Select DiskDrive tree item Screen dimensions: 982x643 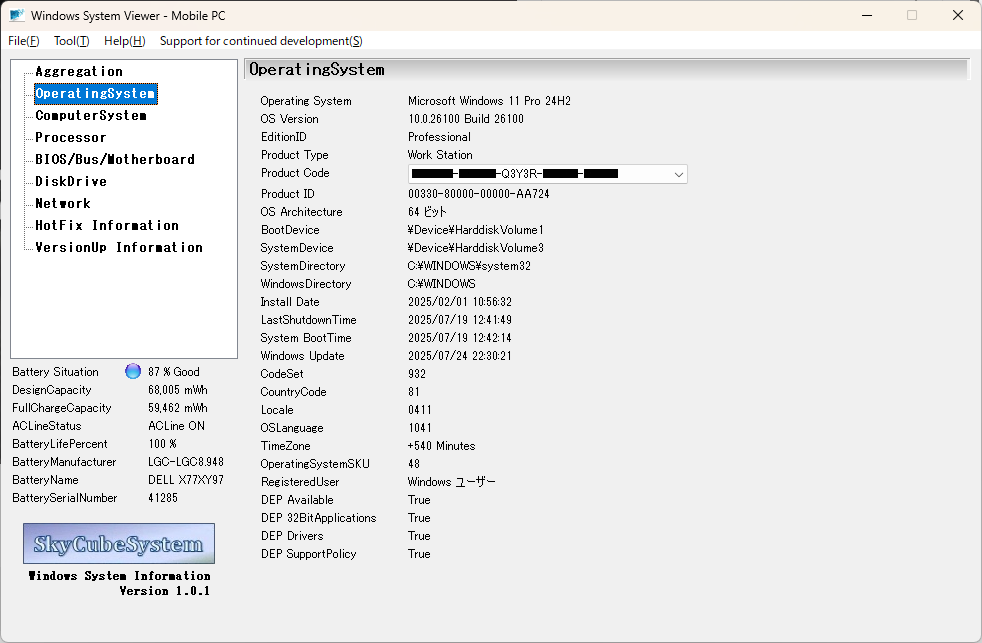click(x=71, y=181)
